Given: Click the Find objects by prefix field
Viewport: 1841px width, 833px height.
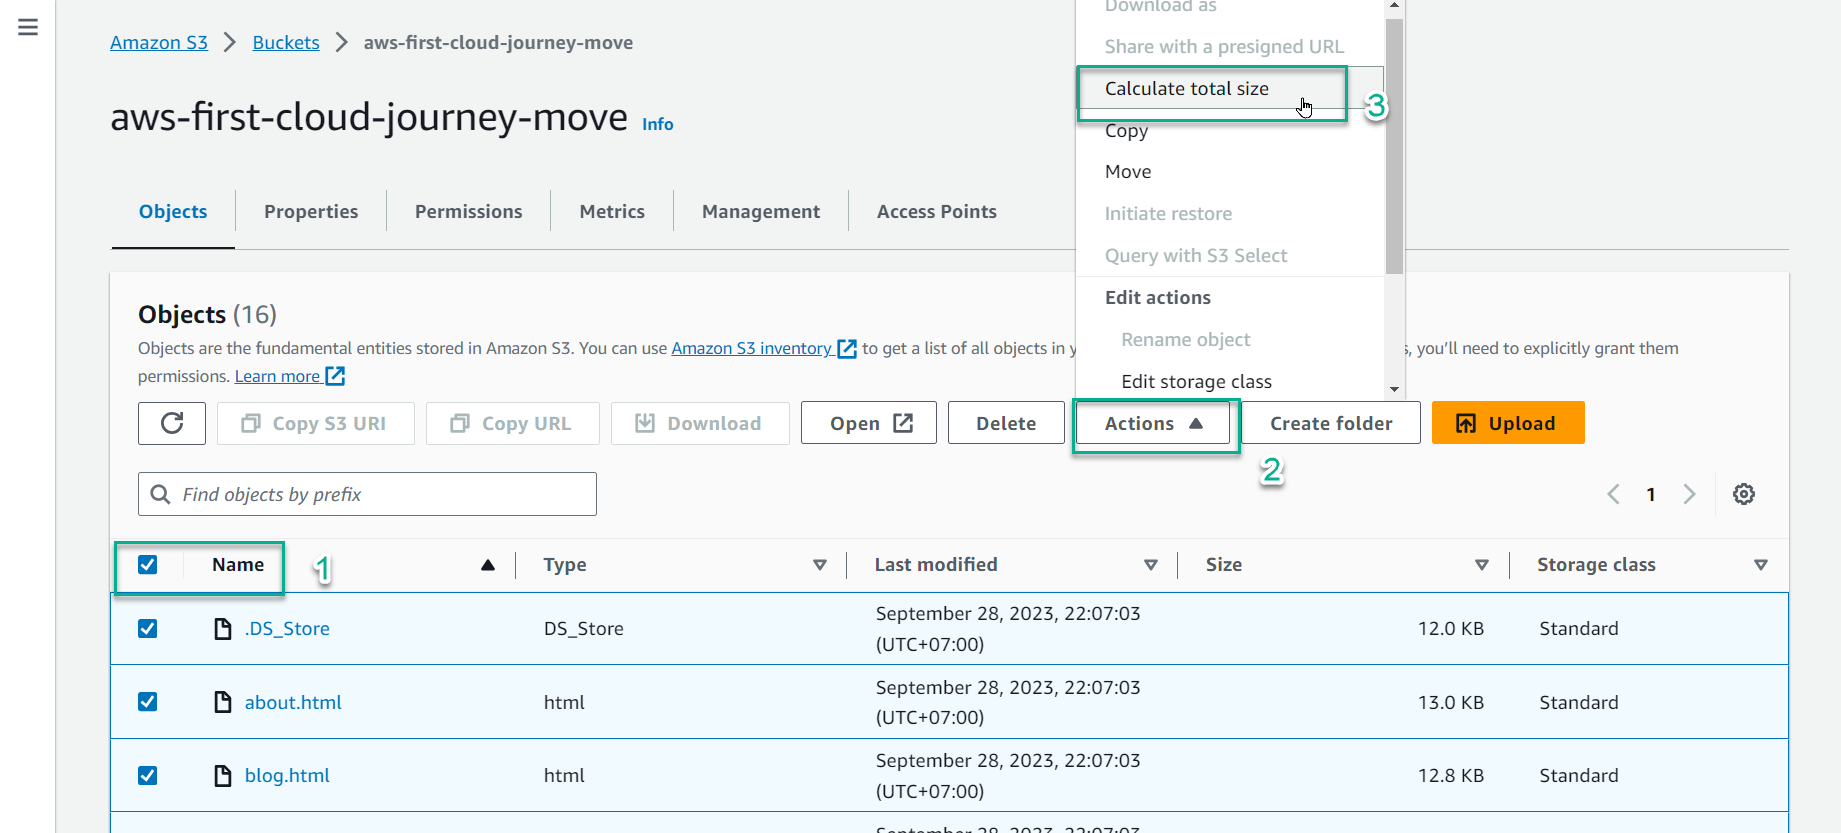Looking at the screenshot, I should pyautogui.click(x=367, y=494).
